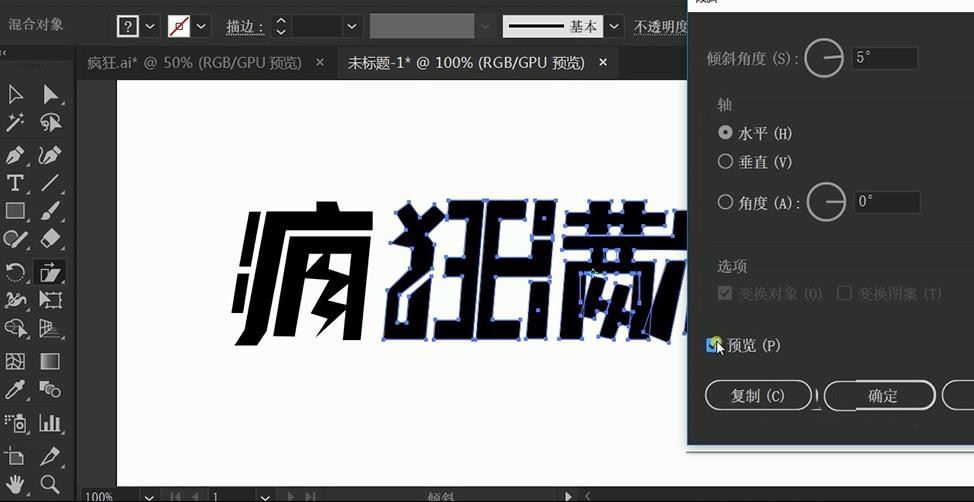Select the Eraser tool

coord(50,239)
